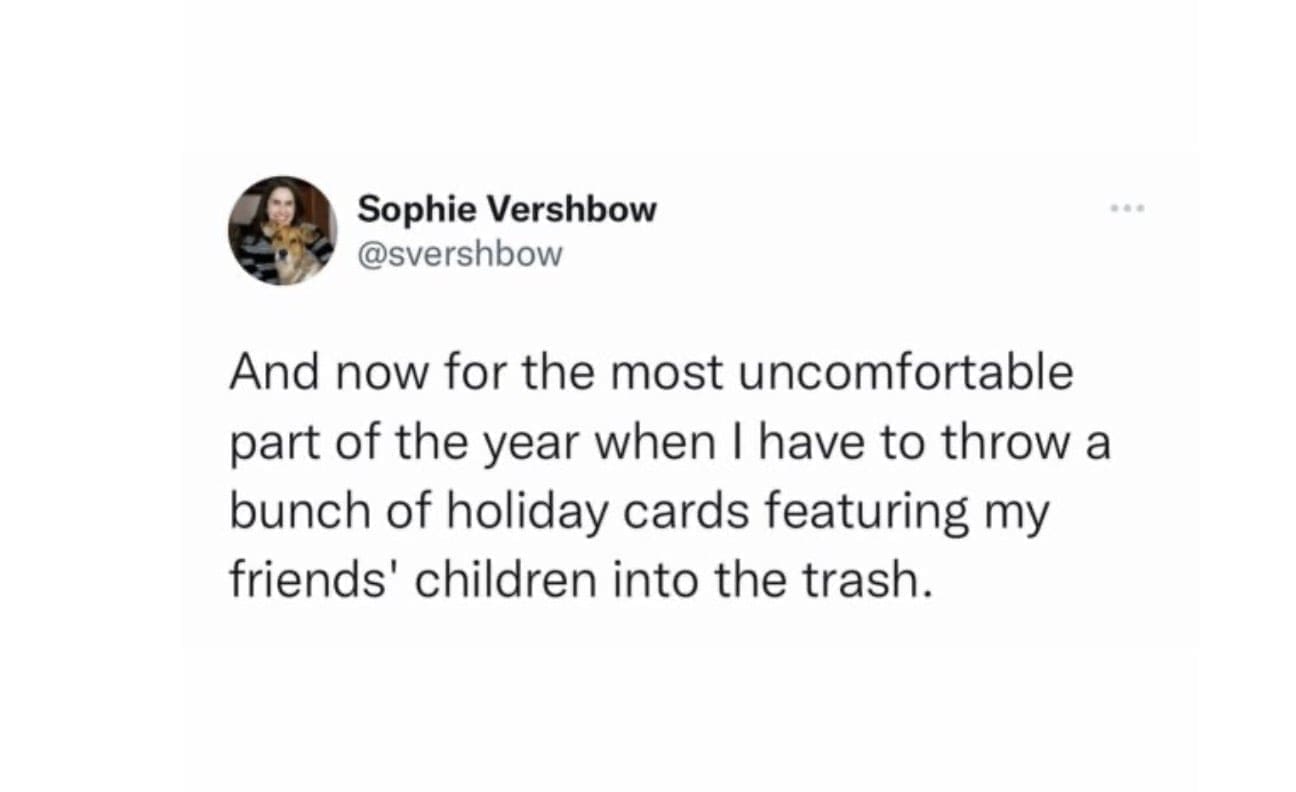Click Sophie Vershbow's profile picture

coord(283,231)
